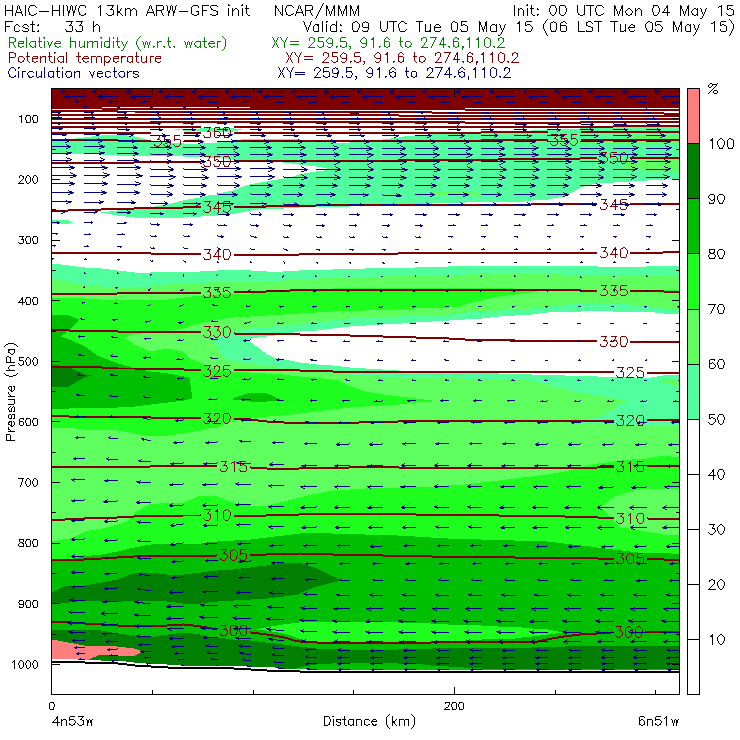The image size is (740, 740).
Task: Click the left '340' contour label
Action: click(217, 255)
